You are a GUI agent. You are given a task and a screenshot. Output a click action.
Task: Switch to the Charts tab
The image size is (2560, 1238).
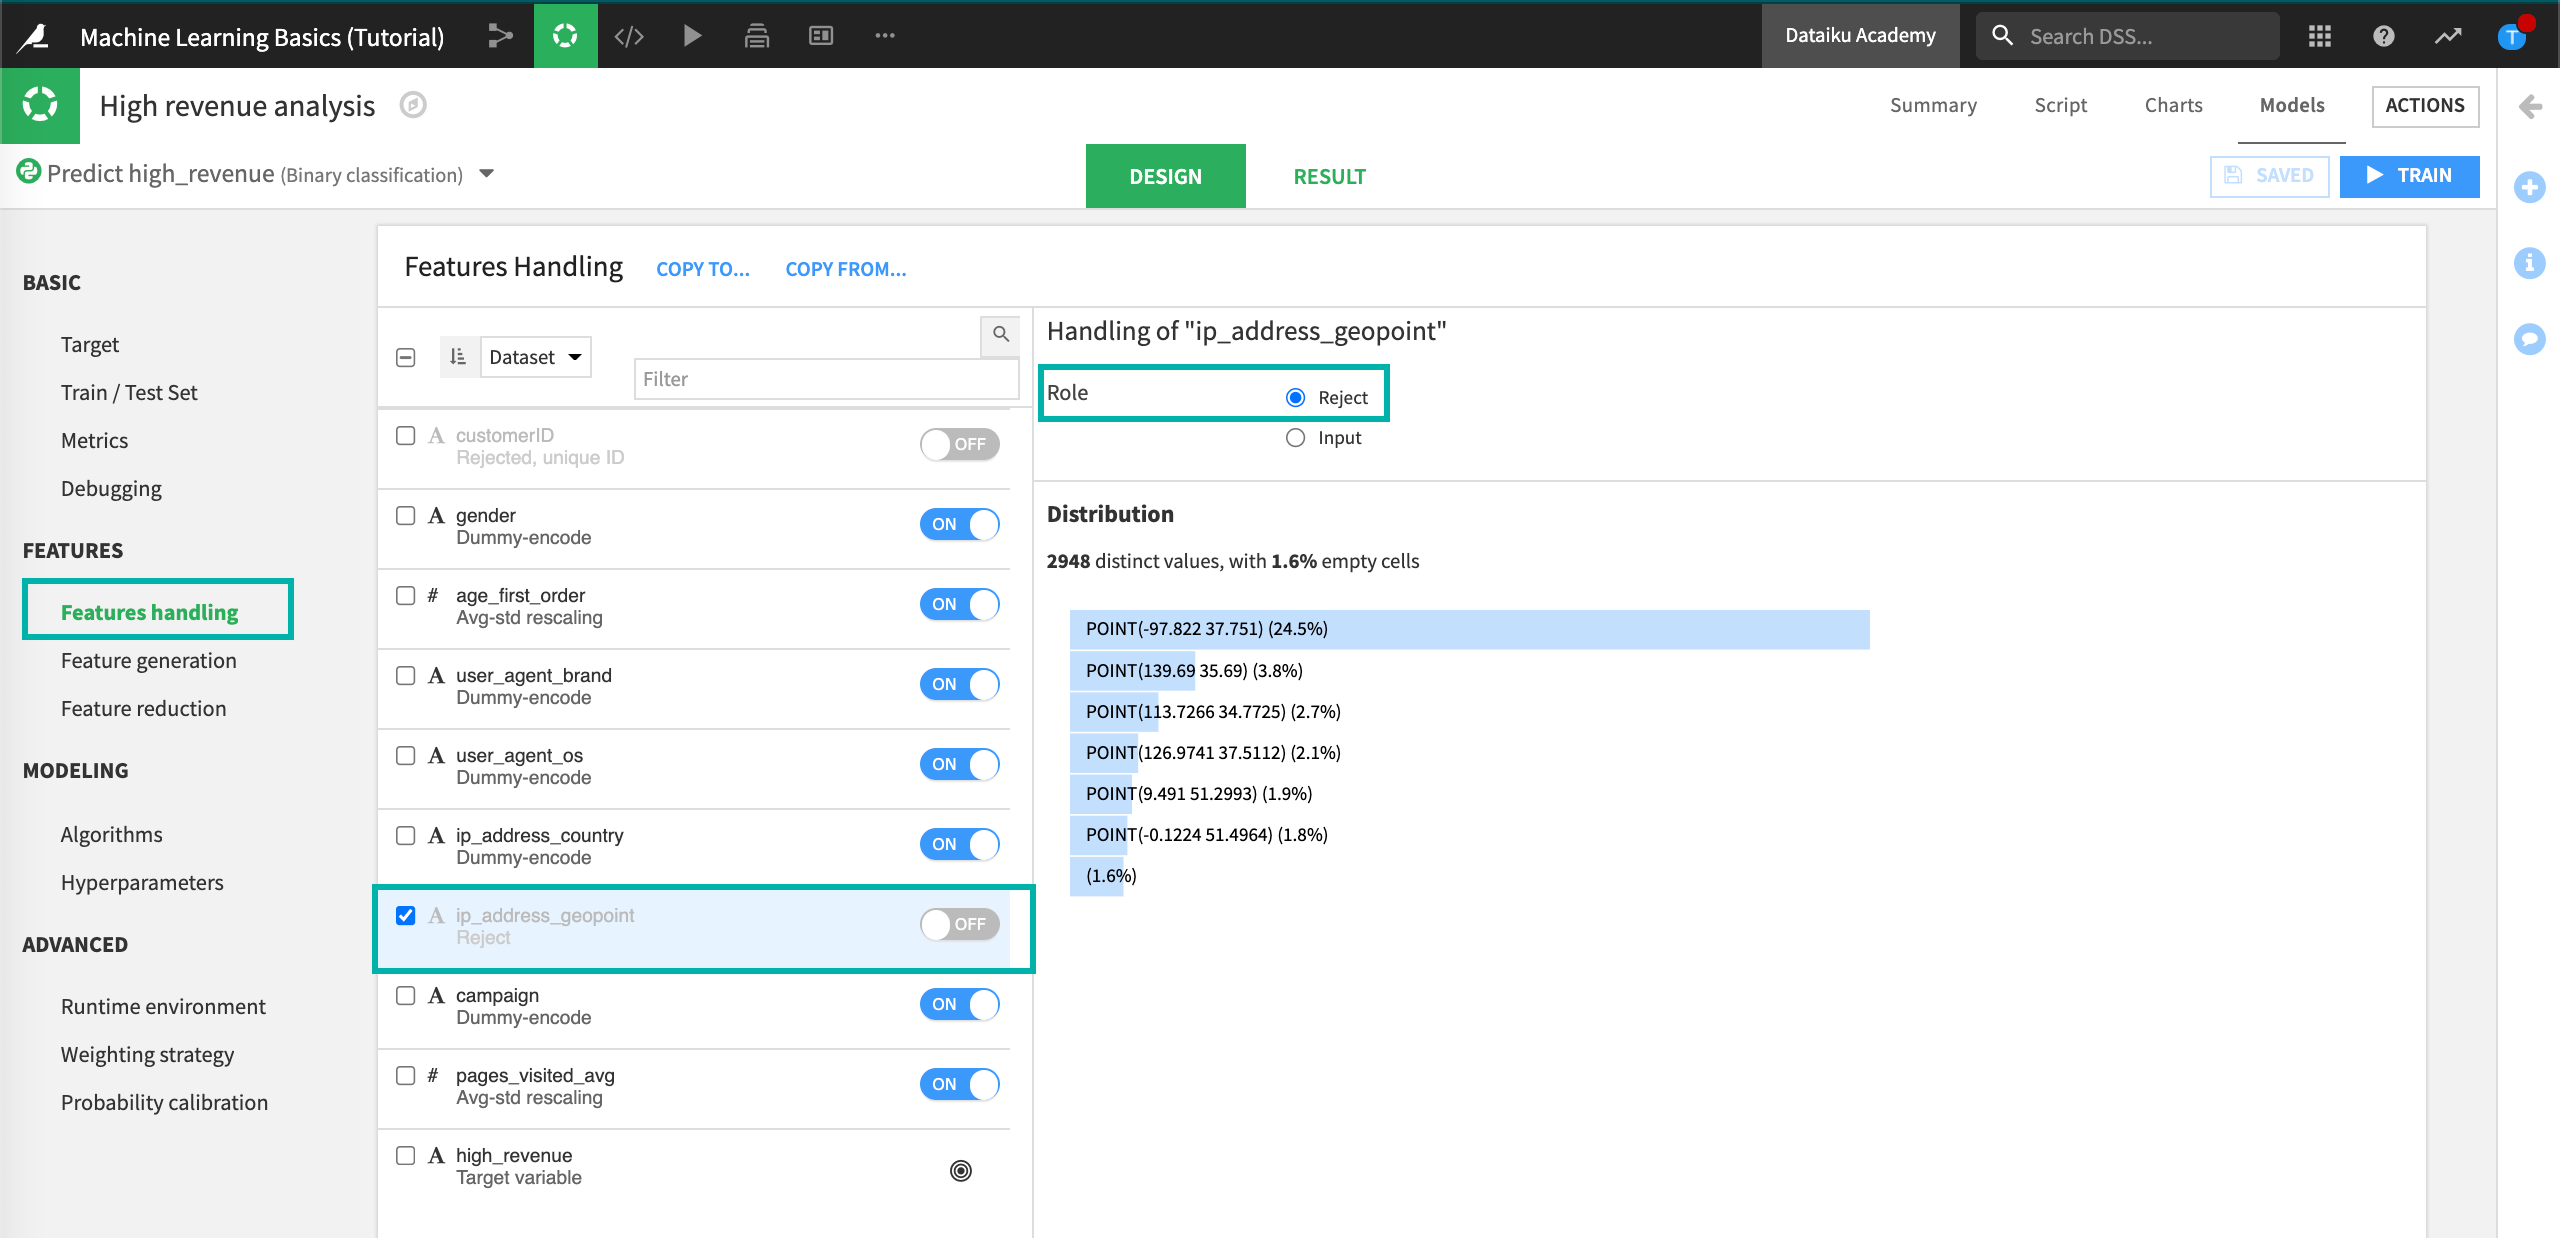2174,105
